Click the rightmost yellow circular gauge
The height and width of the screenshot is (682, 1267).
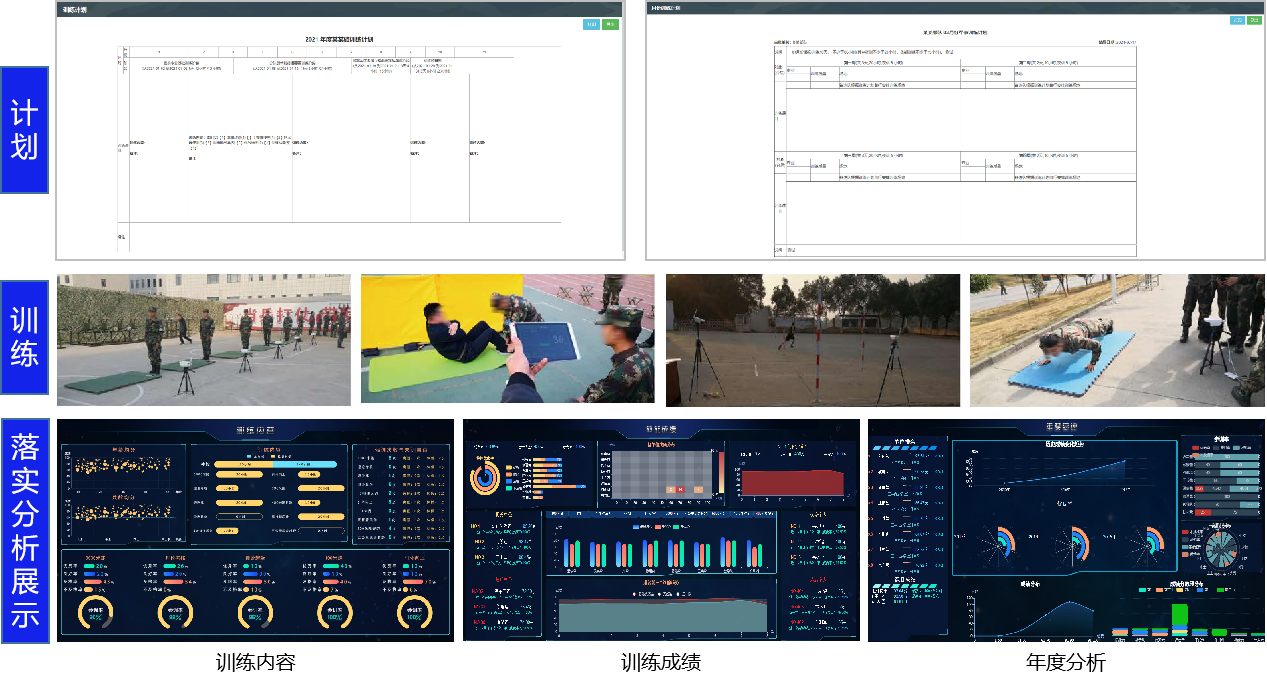click(416, 614)
